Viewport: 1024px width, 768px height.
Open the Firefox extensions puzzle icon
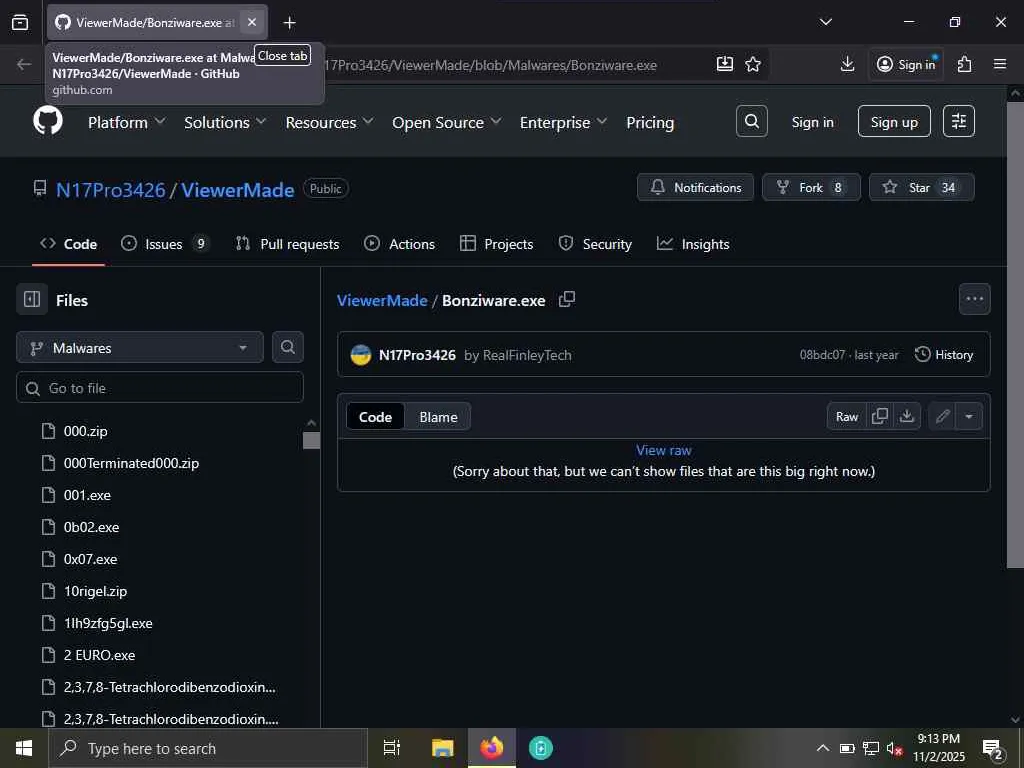[x=965, y=64]
